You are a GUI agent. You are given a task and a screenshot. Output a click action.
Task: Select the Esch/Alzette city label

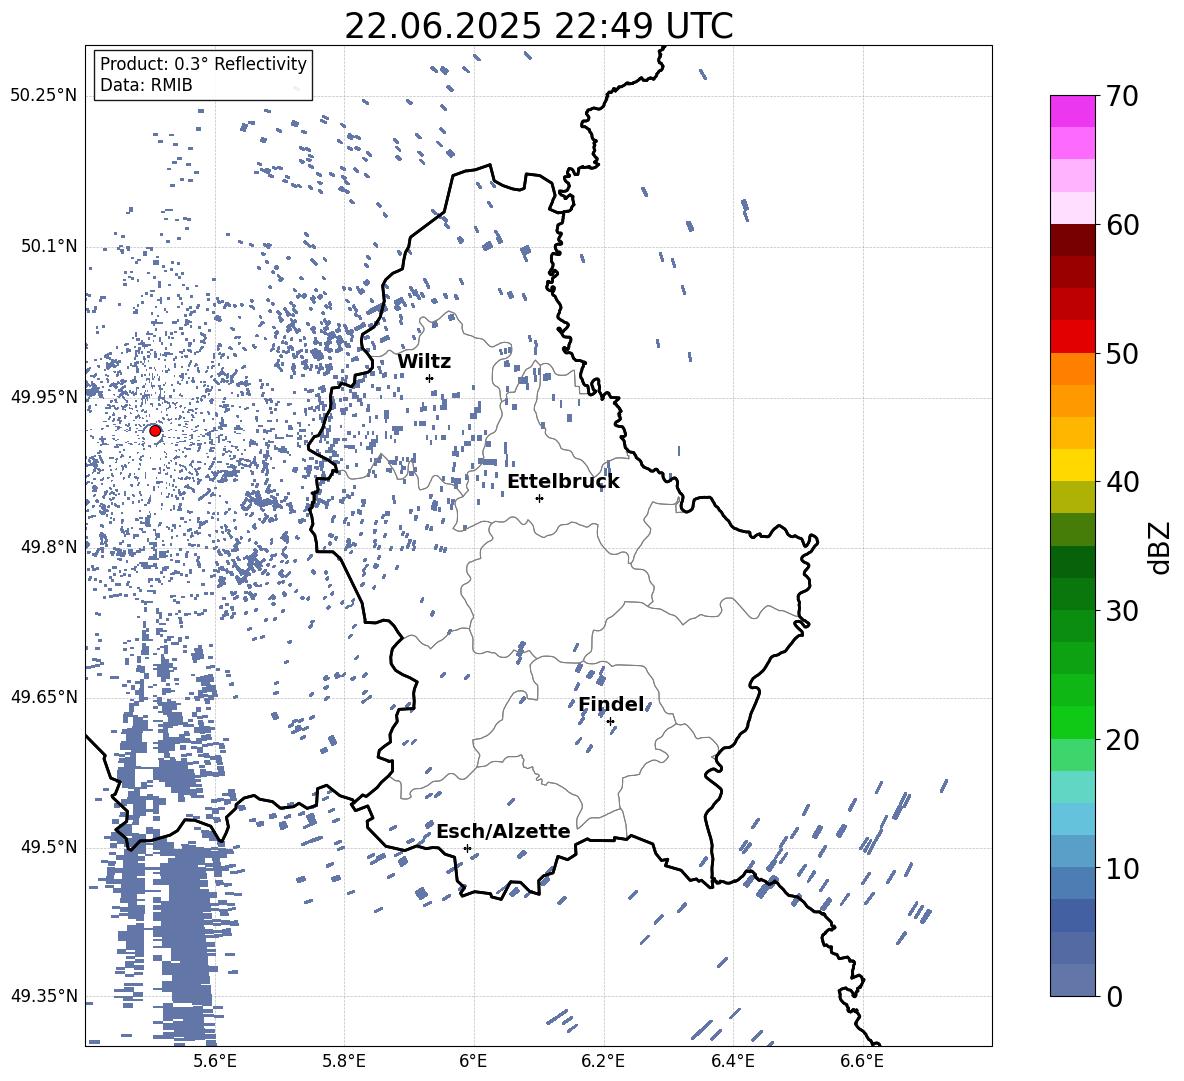point(503,831)
